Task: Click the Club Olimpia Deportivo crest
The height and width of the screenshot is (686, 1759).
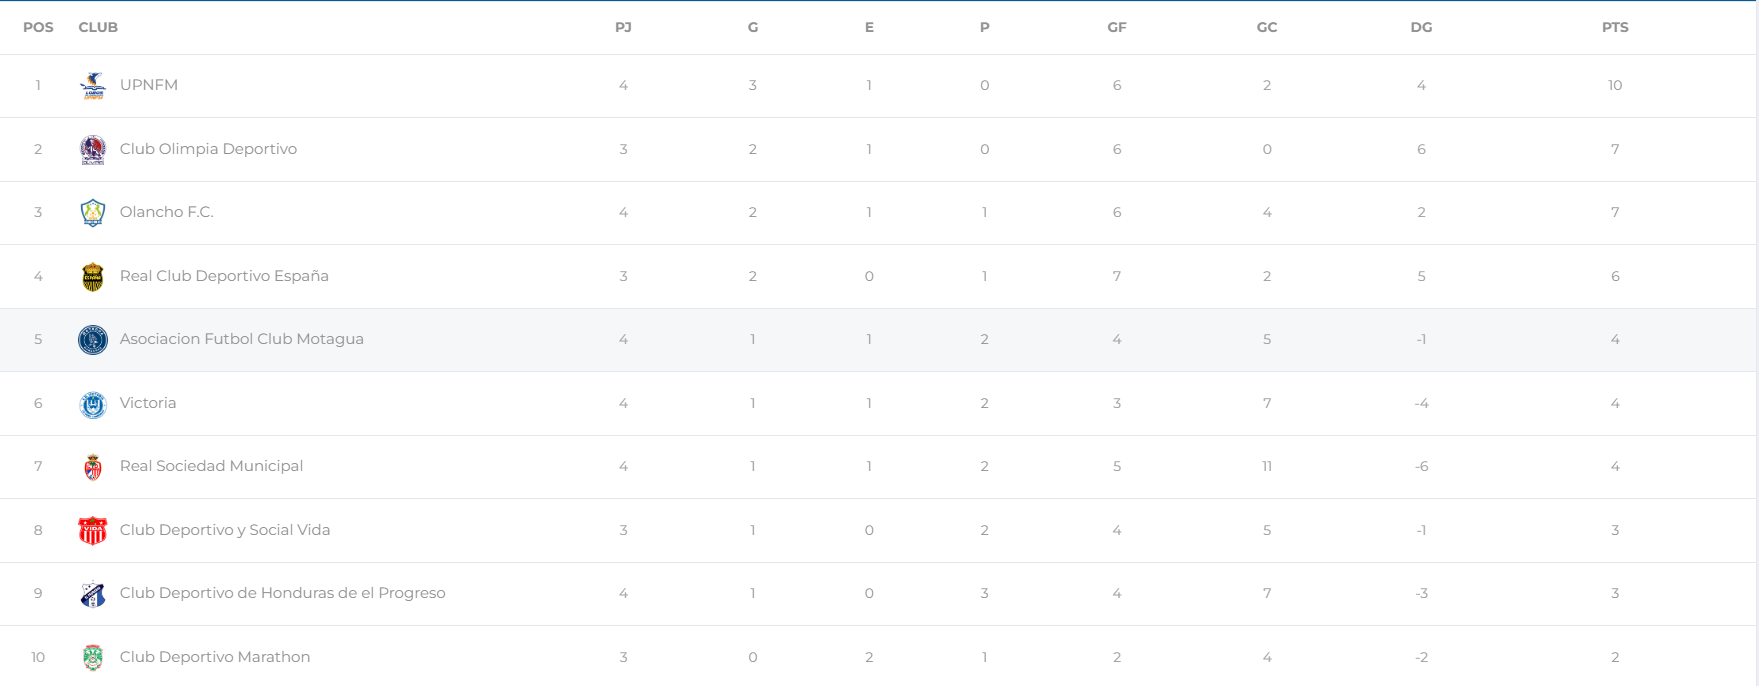Action: pyautogui.click(x=93, y=150)
